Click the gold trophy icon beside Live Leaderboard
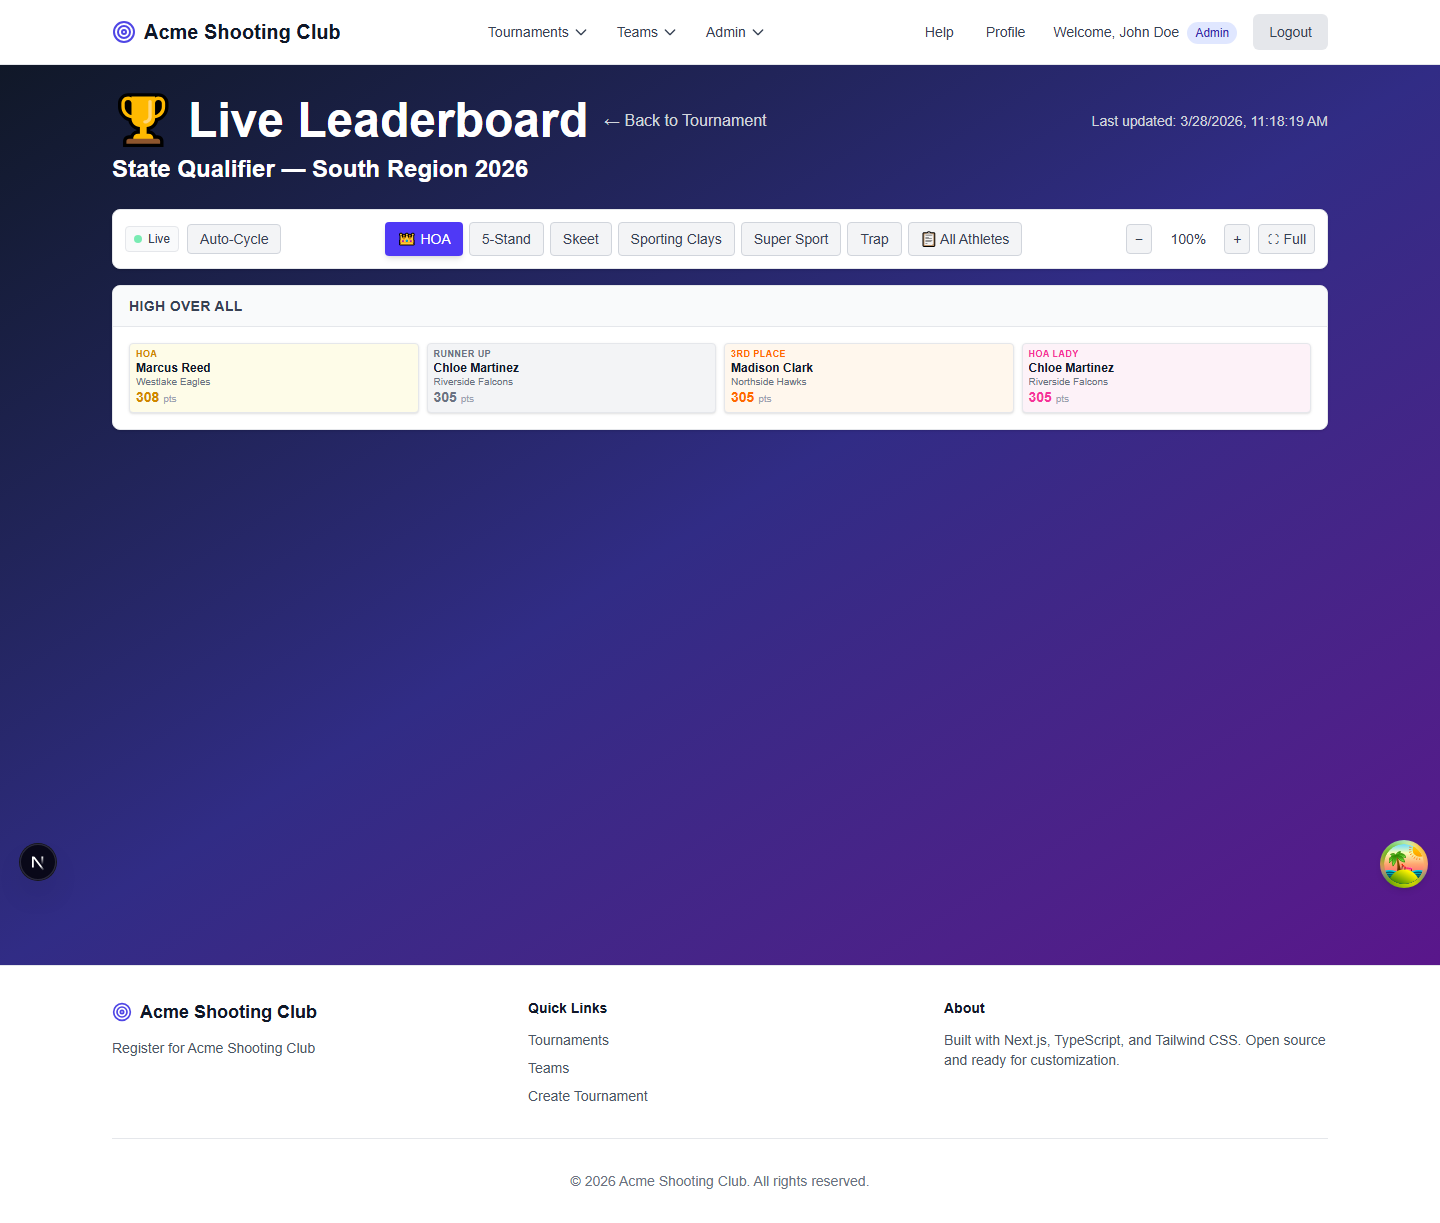The image size is (1440, 1223). [143, 120]
